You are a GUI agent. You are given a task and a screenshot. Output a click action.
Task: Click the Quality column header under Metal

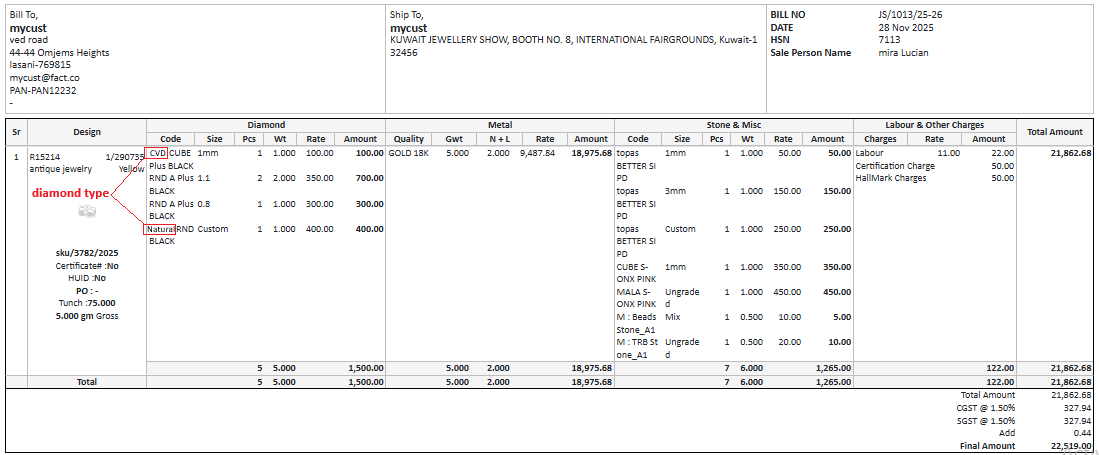(409, 139)
